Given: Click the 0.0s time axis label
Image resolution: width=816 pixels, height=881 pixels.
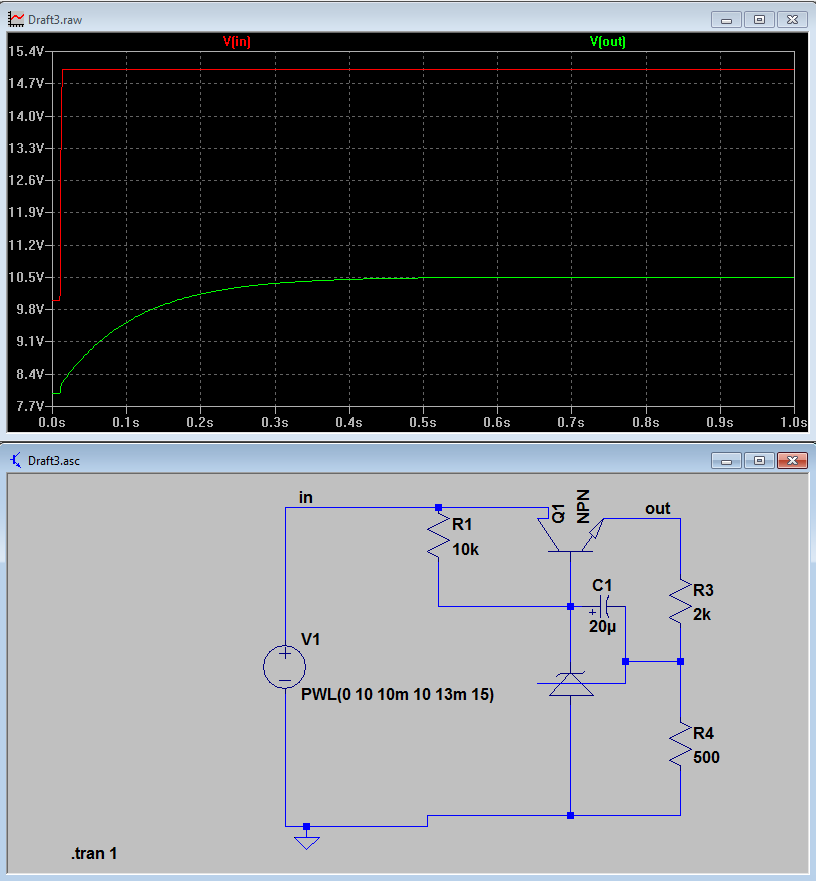Looking at the screenshot, I should (52, 423).
